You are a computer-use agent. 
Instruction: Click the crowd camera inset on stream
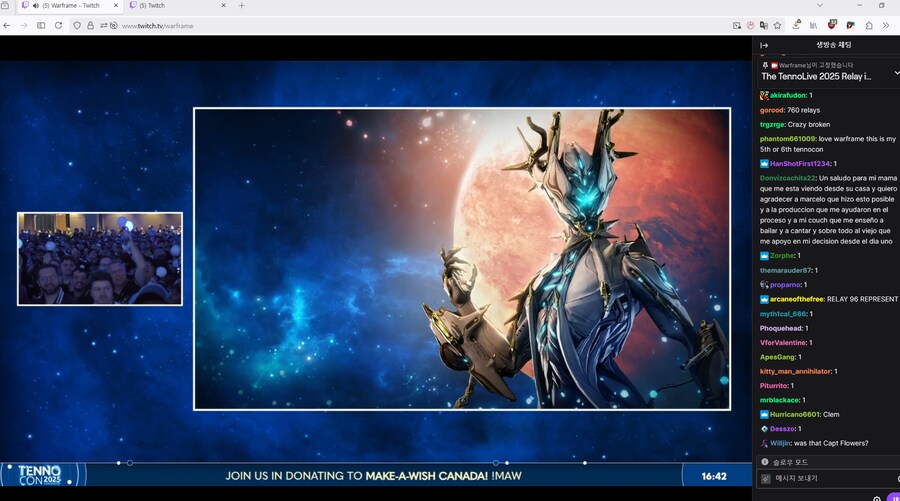pyautogui.click(x=100, y=259)
